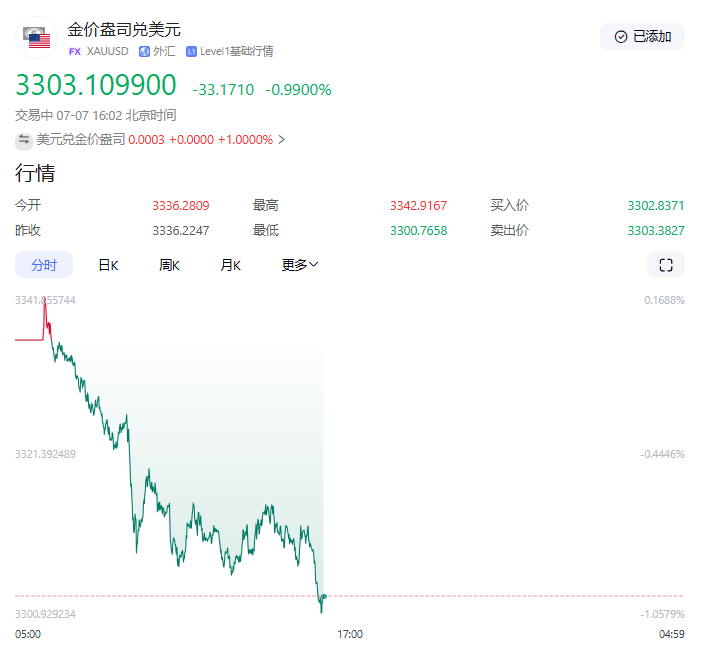Click the 17:00 time axis label
Image resolution: width=704 pixels, height=650 pixels.
click(x=350, y=634)
